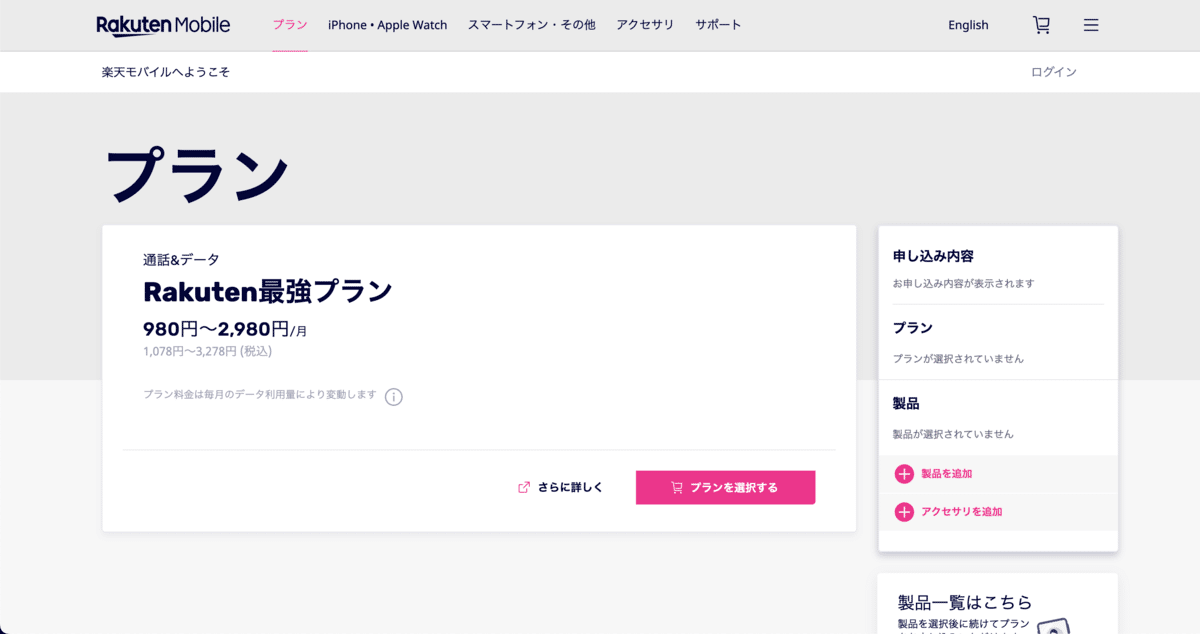Open the shopping cart icon in header

coord(1041,25)
